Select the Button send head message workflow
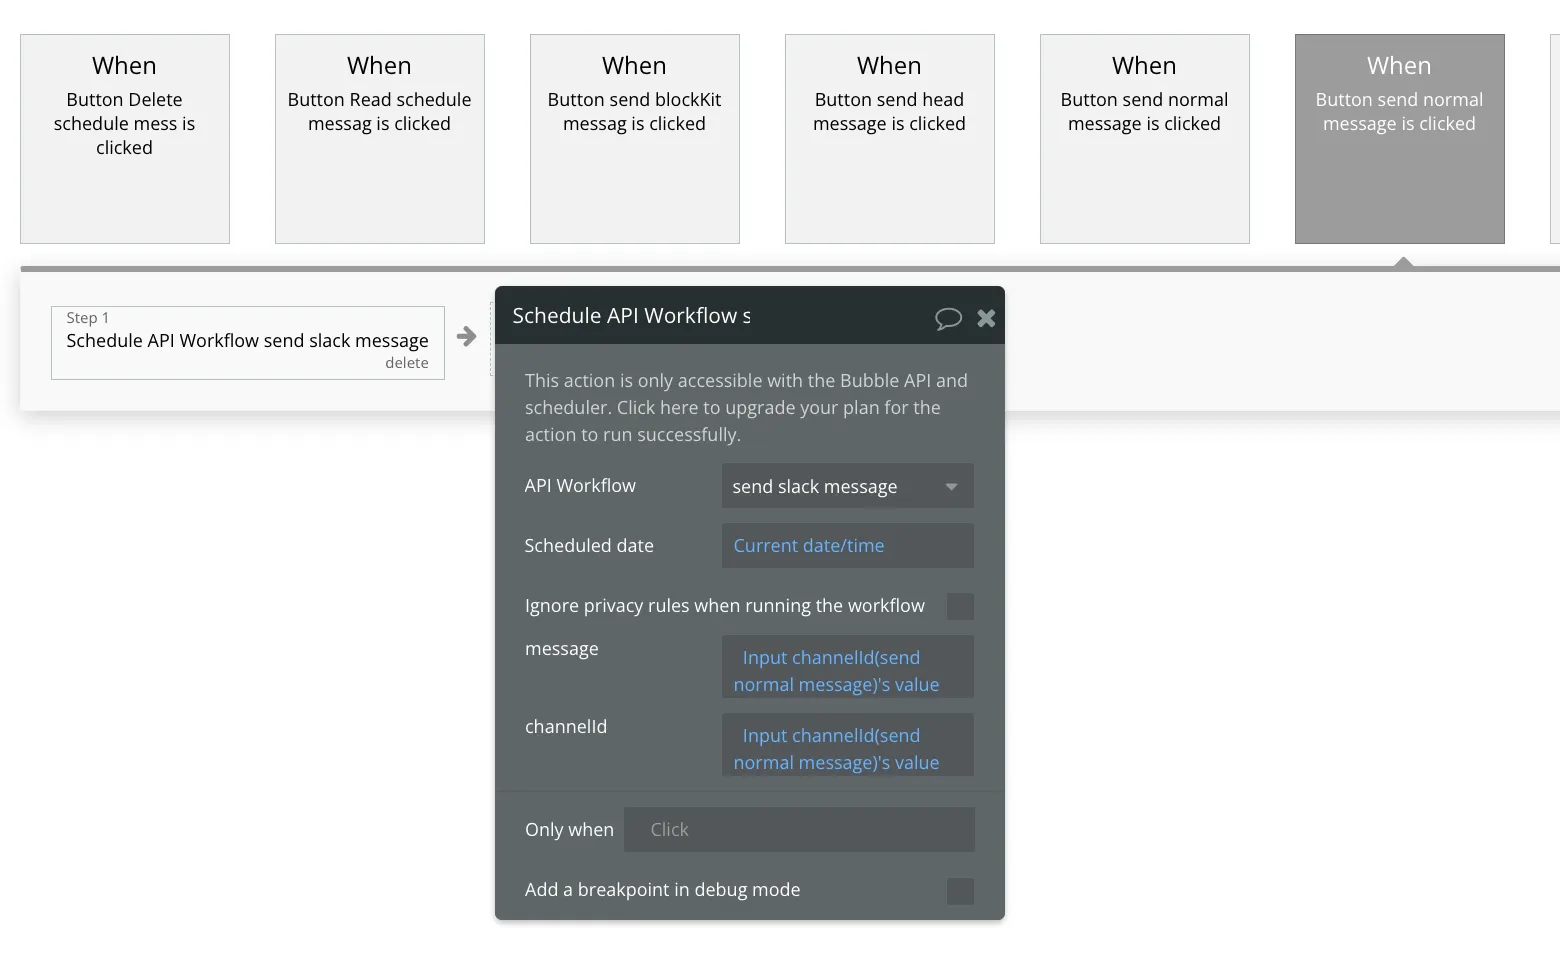The height and width of the screenshot is (966, 1560). [890, 139]
